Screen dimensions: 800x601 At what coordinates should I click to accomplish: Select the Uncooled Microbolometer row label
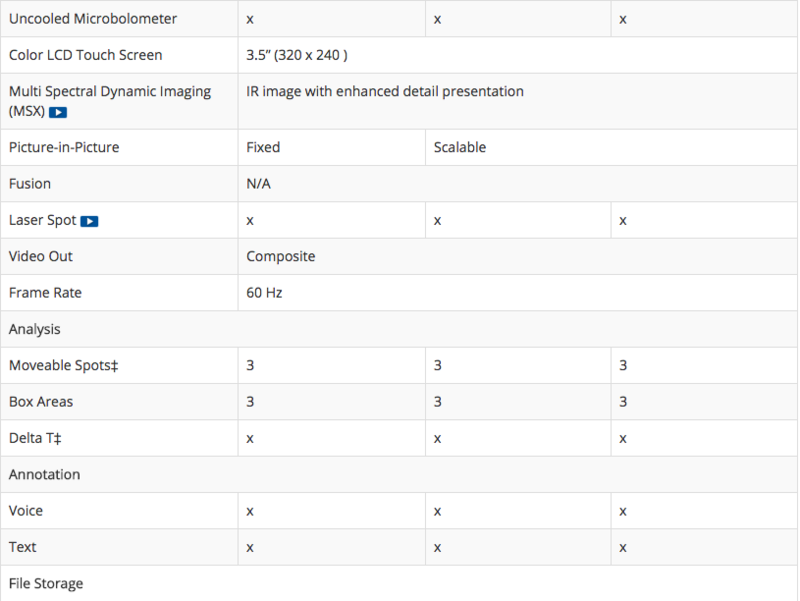(x=93, y=19)
